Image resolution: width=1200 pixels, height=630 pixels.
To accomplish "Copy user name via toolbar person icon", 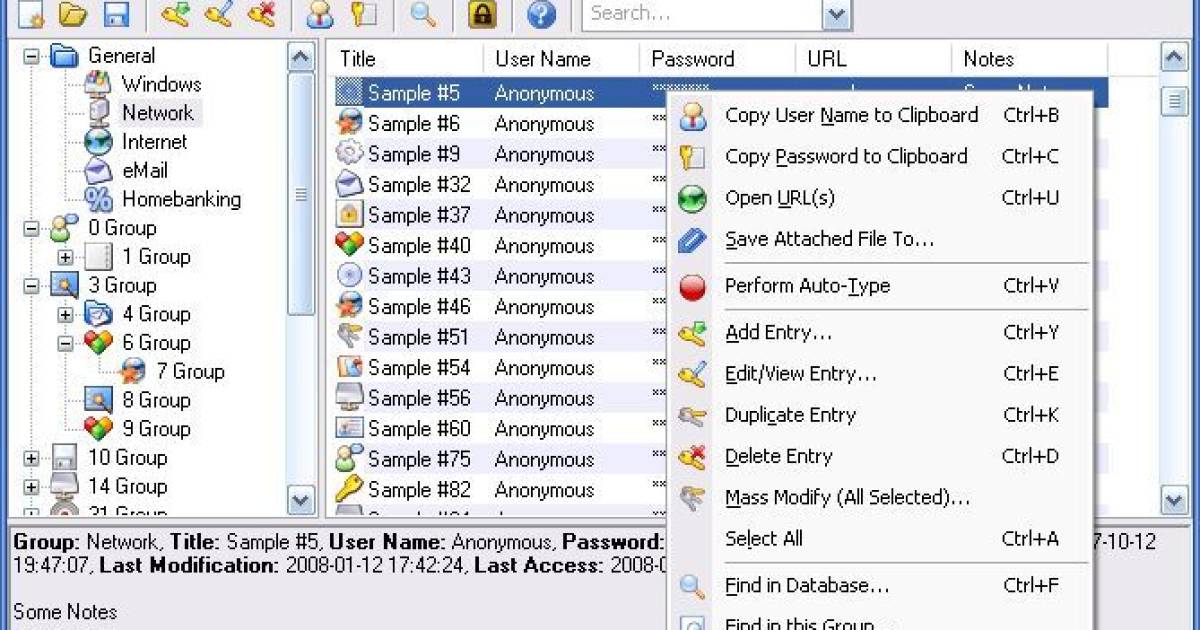I will [320, 14].
